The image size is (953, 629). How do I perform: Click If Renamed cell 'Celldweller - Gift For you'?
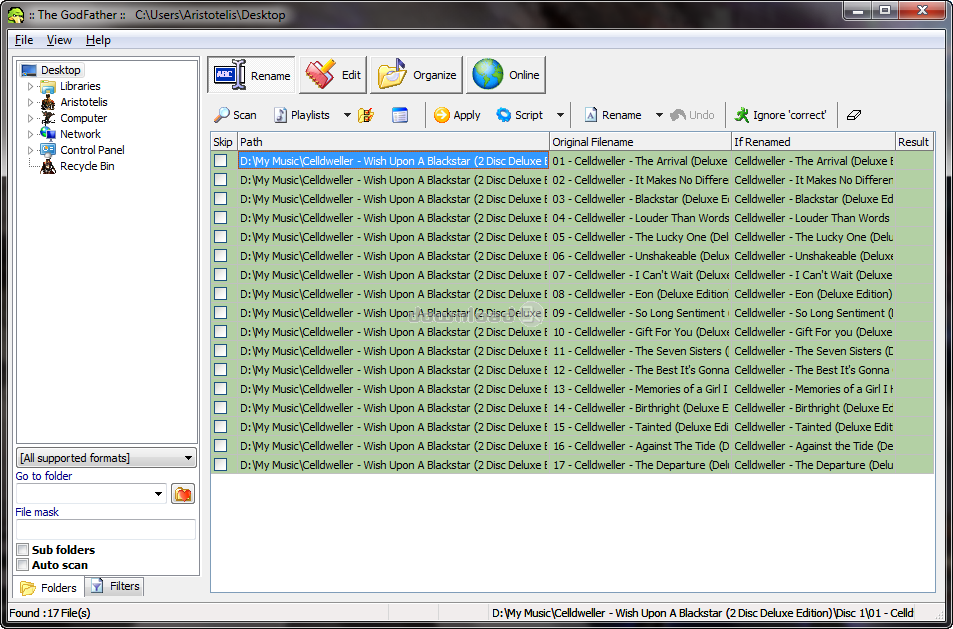(813, 332)
